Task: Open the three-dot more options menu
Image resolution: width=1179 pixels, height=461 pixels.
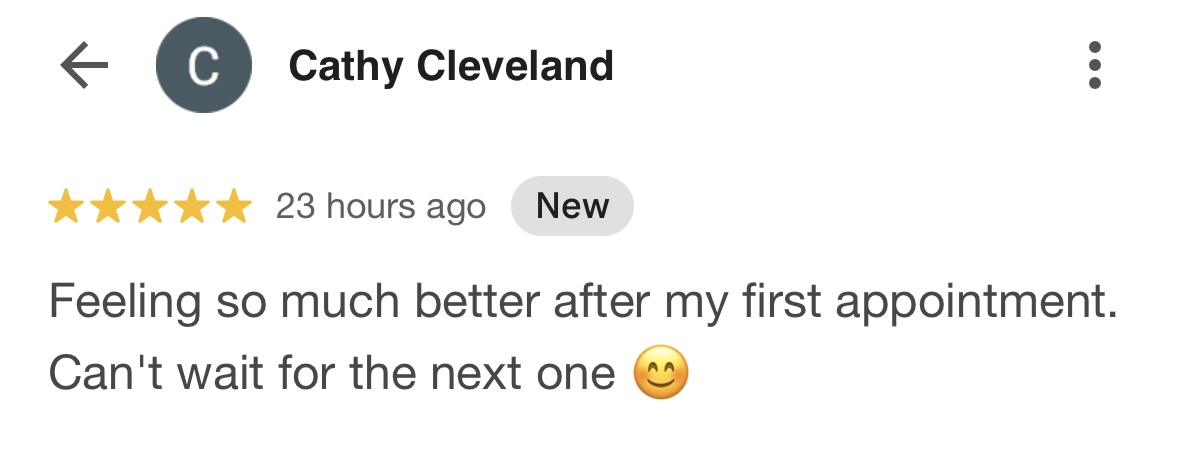Action: pos(1095,67)
